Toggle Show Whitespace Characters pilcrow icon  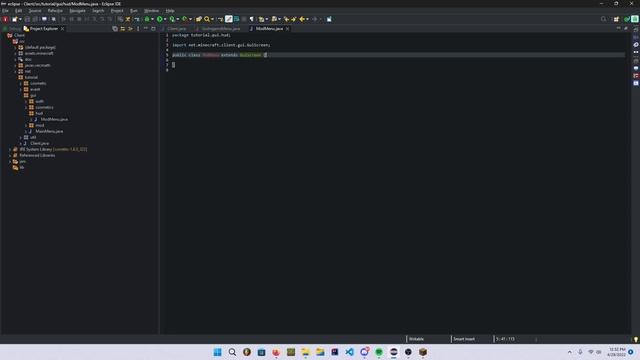point(252,19)
